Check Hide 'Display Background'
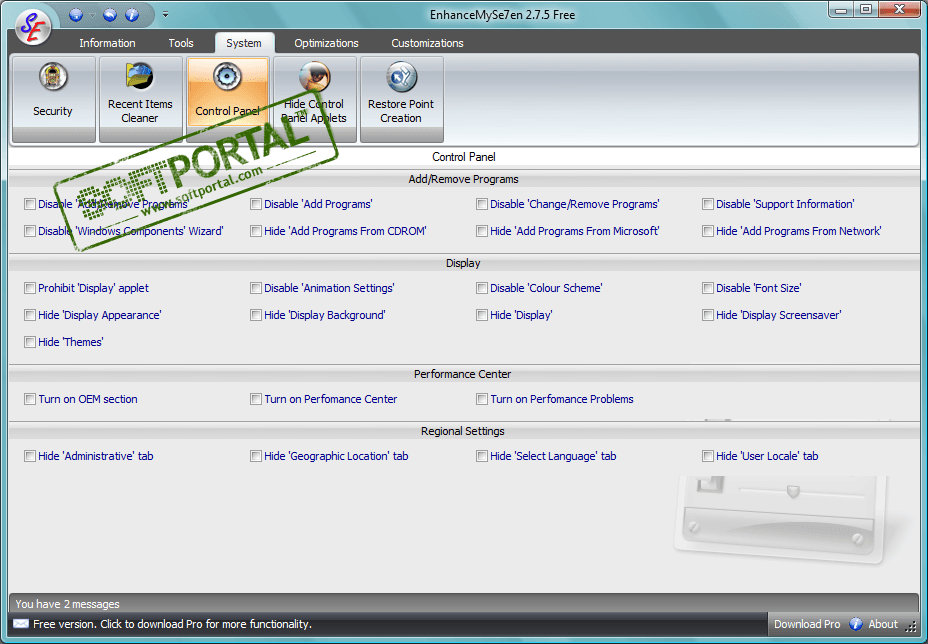 tap(256, 315)
